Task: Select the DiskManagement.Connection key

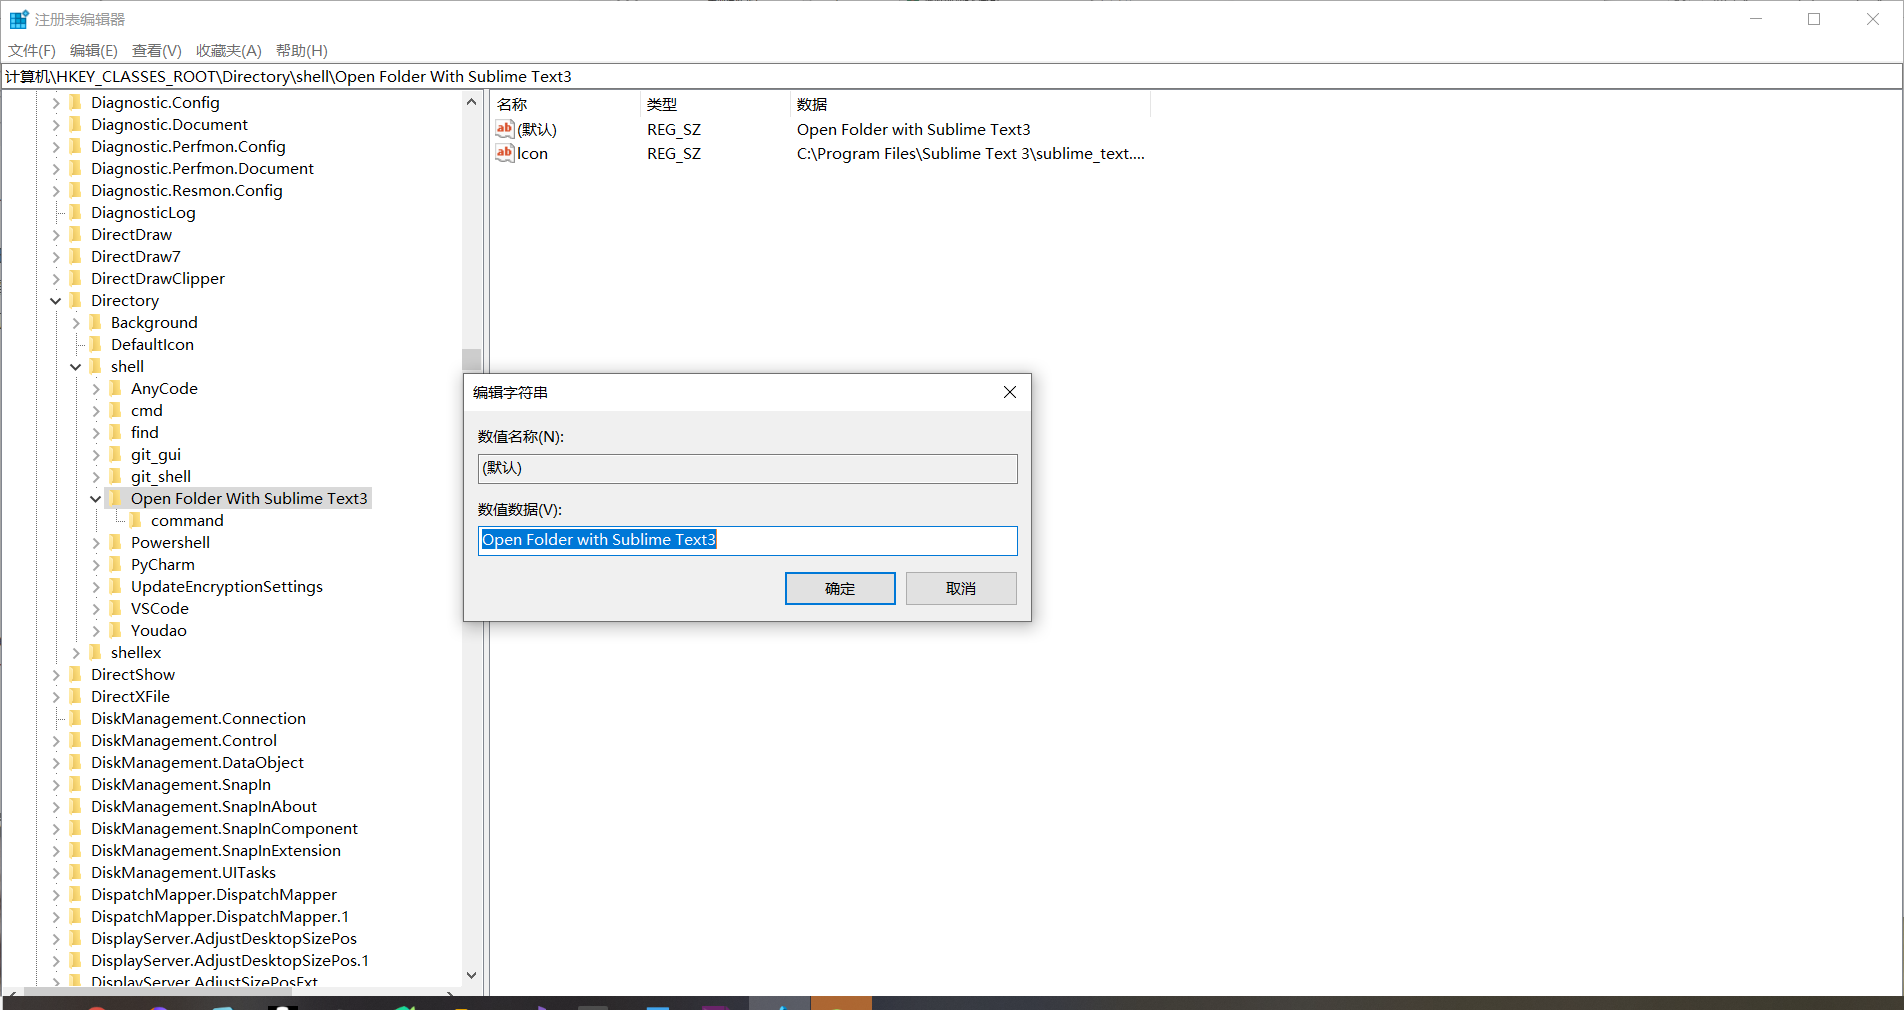Action: pyautogui.click(x=198, y=718)
